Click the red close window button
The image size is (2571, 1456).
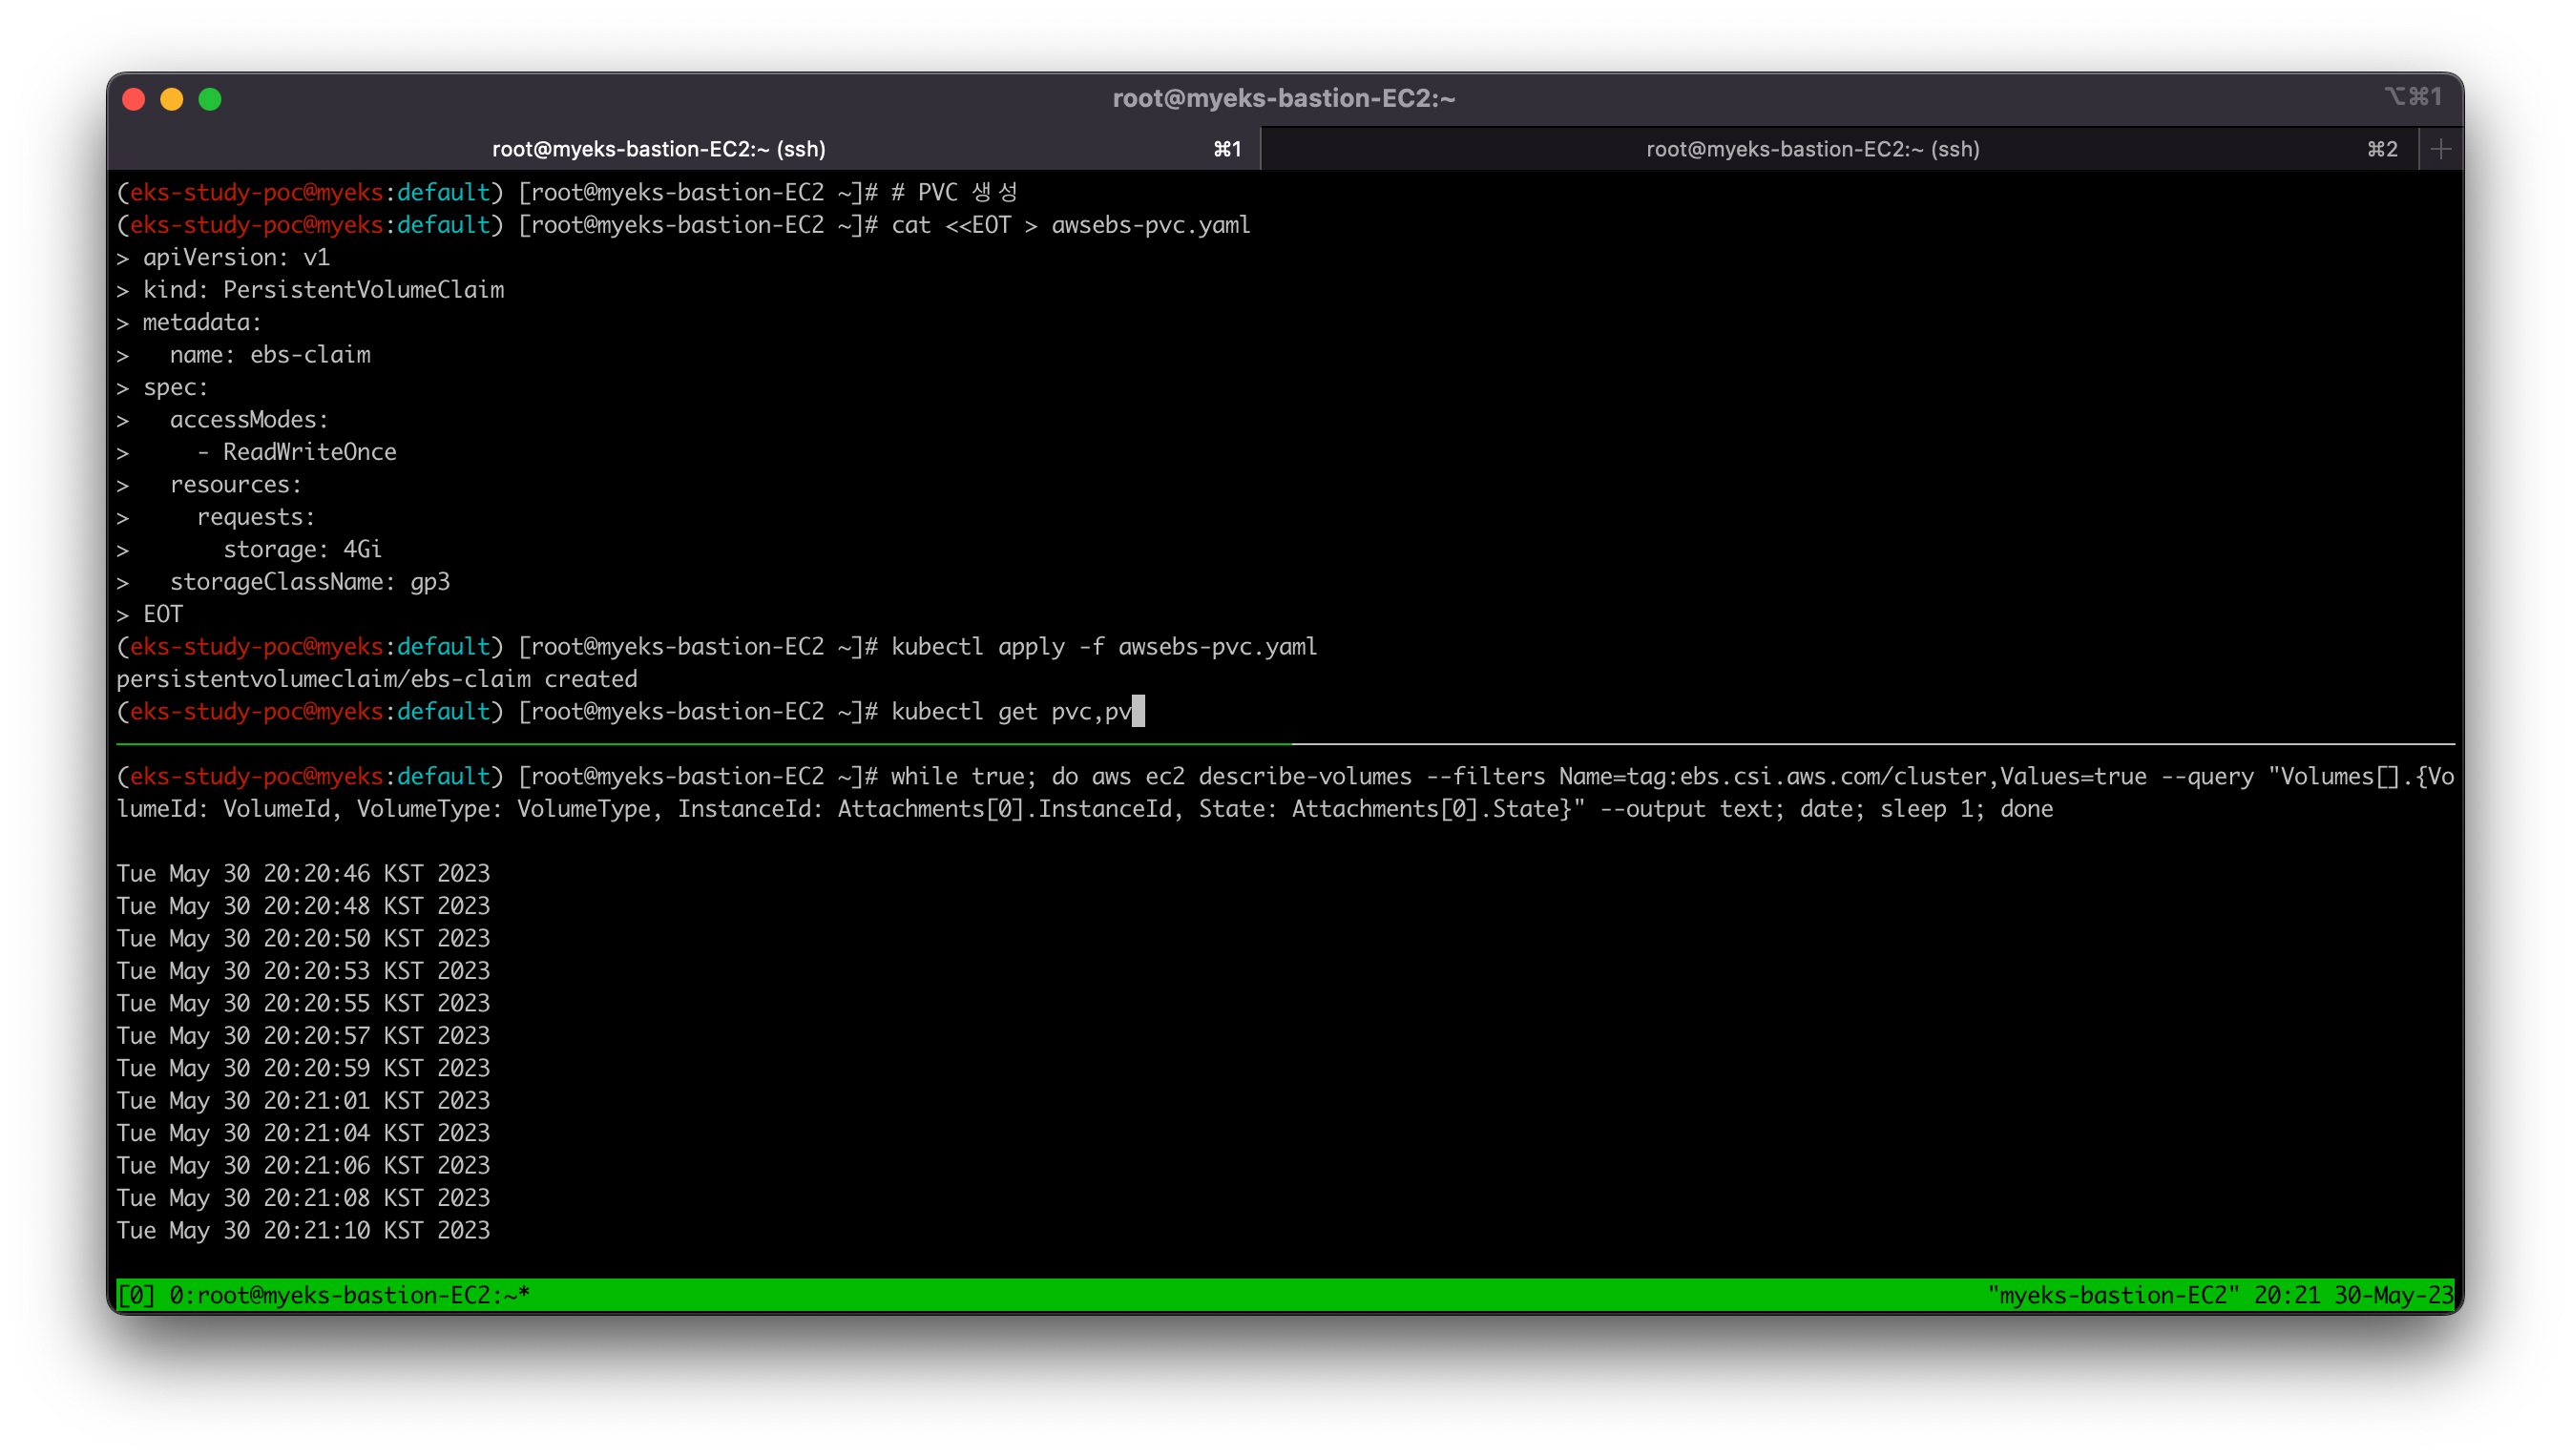[134, 99]
